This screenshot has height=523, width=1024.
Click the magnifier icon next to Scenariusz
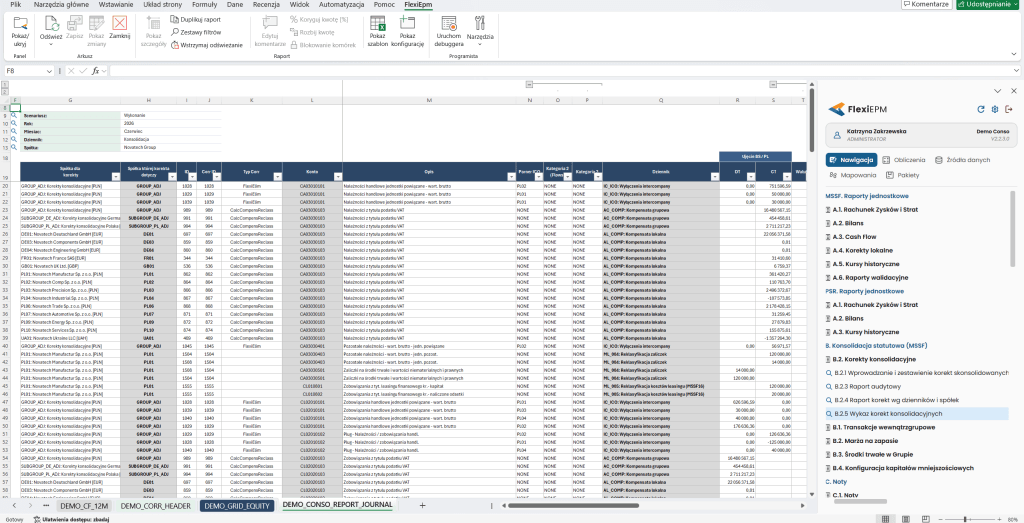(14, 115)
